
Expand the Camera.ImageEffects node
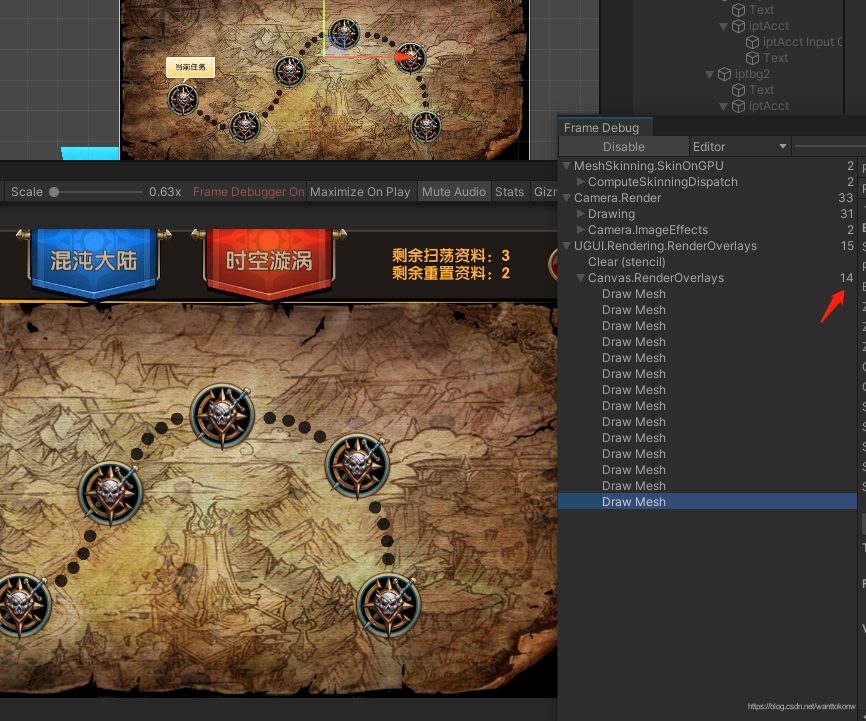tap(580, 229)
